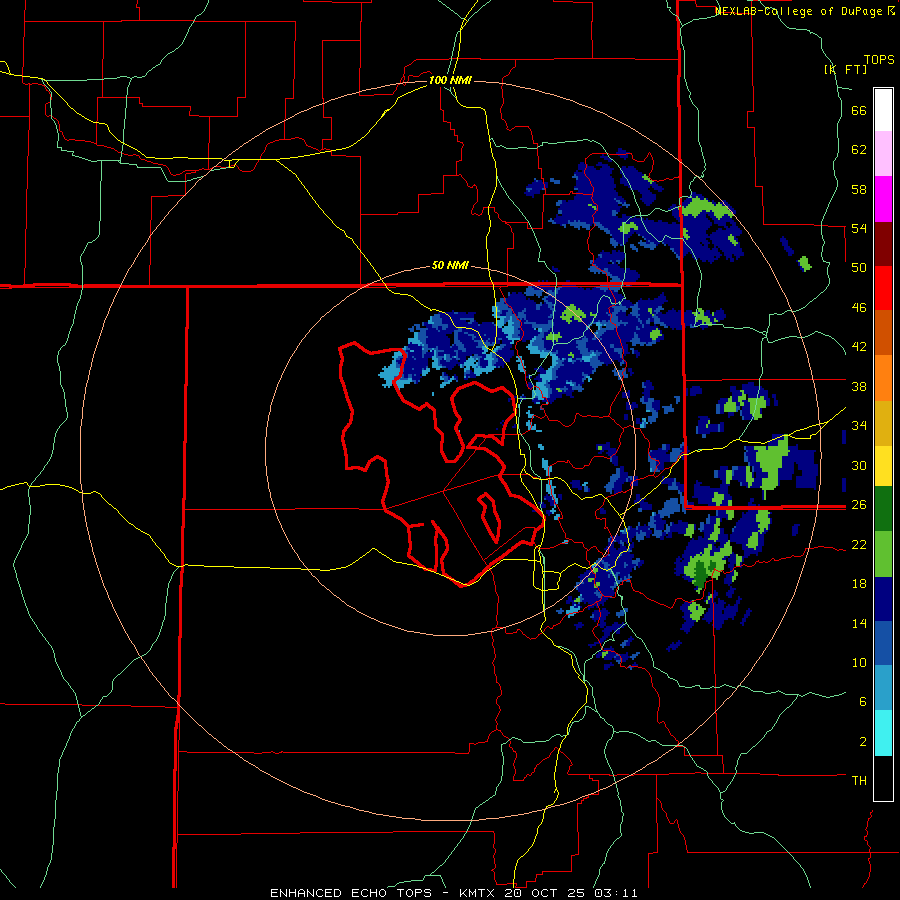Click the yellow swatch in the legend
The width and height of the screenshot is (900, 900).
pos(883,466)
